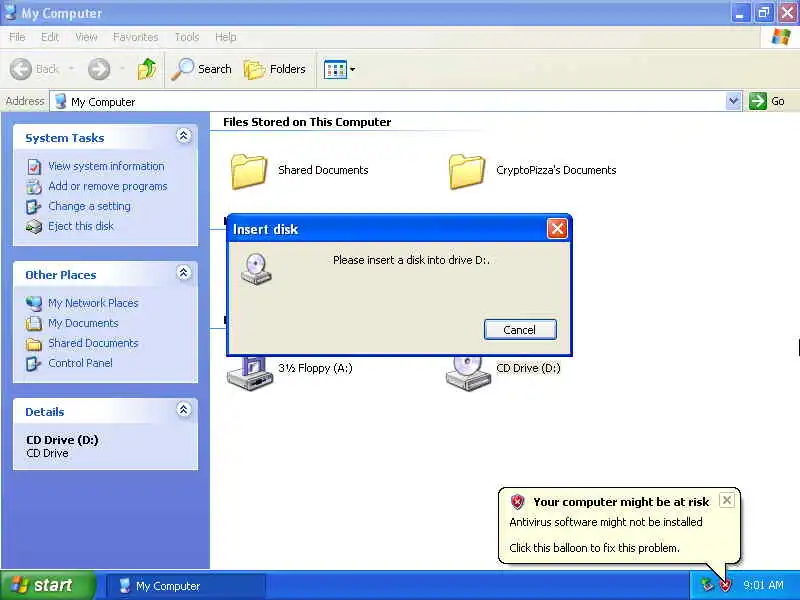Click Change a setting link
Image resolution: width=800 pixels, height=600 pixels.
(89, 206)
